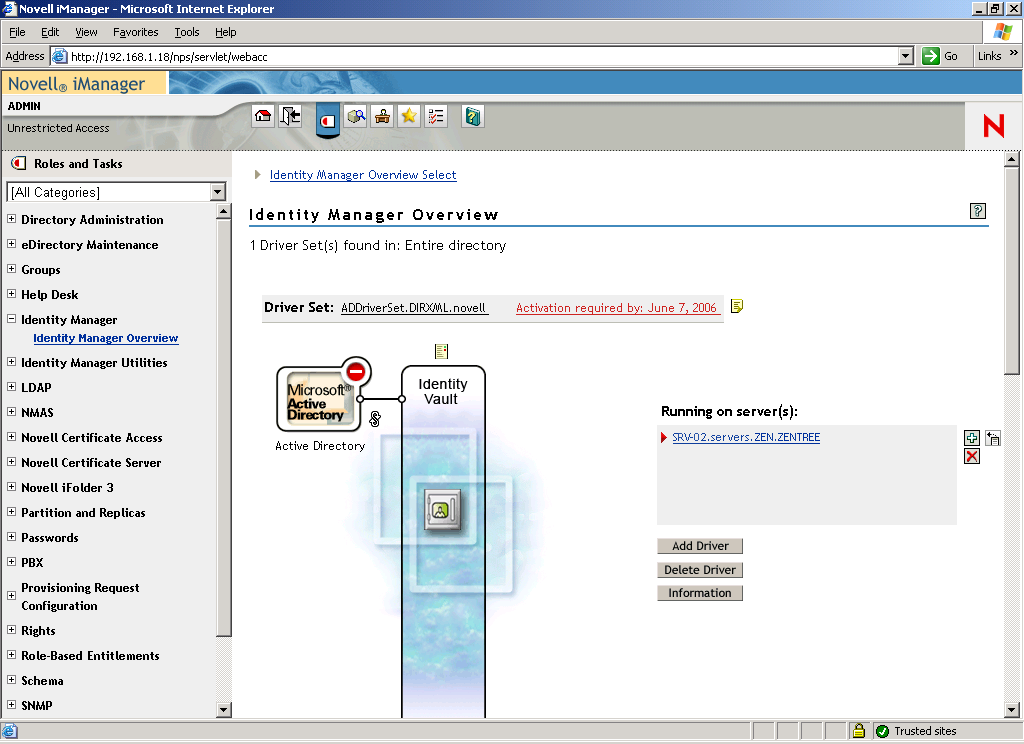Image resolution: width=1024 pixels, height=744 pixels.
Task: Click the Add Driver button
Action: point(699,545)
